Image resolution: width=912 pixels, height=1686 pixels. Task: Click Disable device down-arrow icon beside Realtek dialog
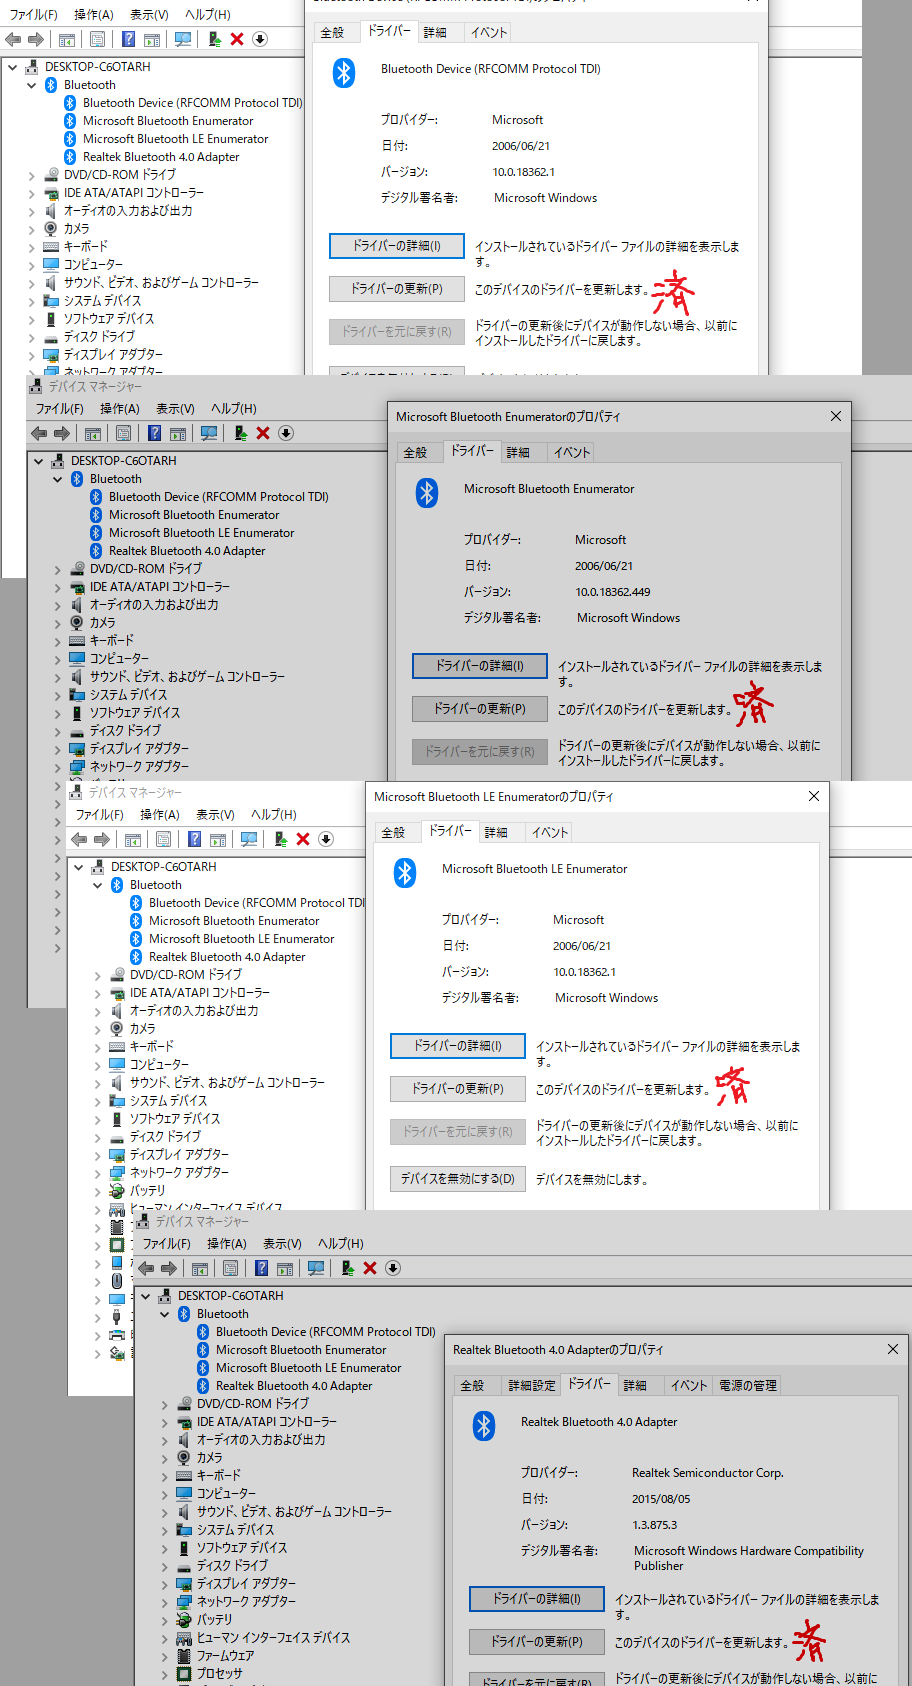[393, 1268]
